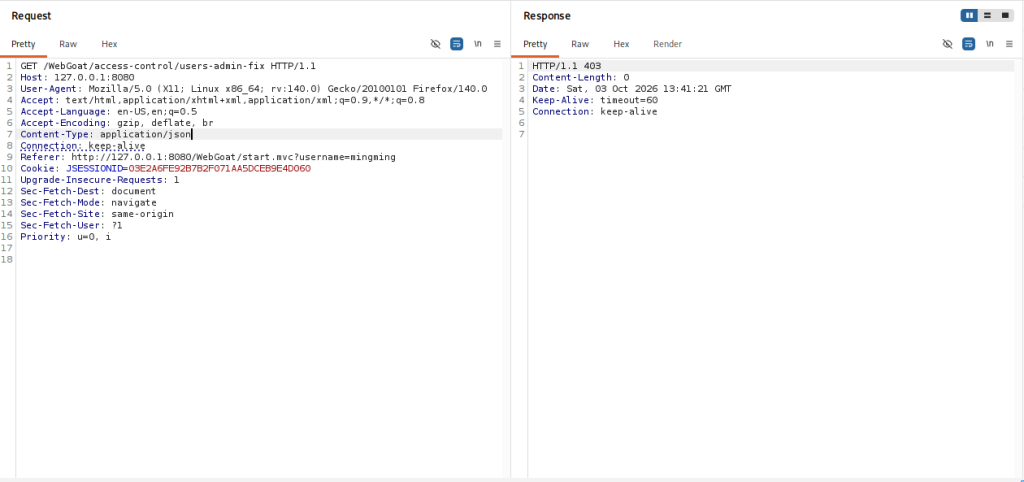Toggle Response panel pretty-print wrap icon
Image resolution: width=1024 pixels, height=482 pixels.
[x=968, y=44]
